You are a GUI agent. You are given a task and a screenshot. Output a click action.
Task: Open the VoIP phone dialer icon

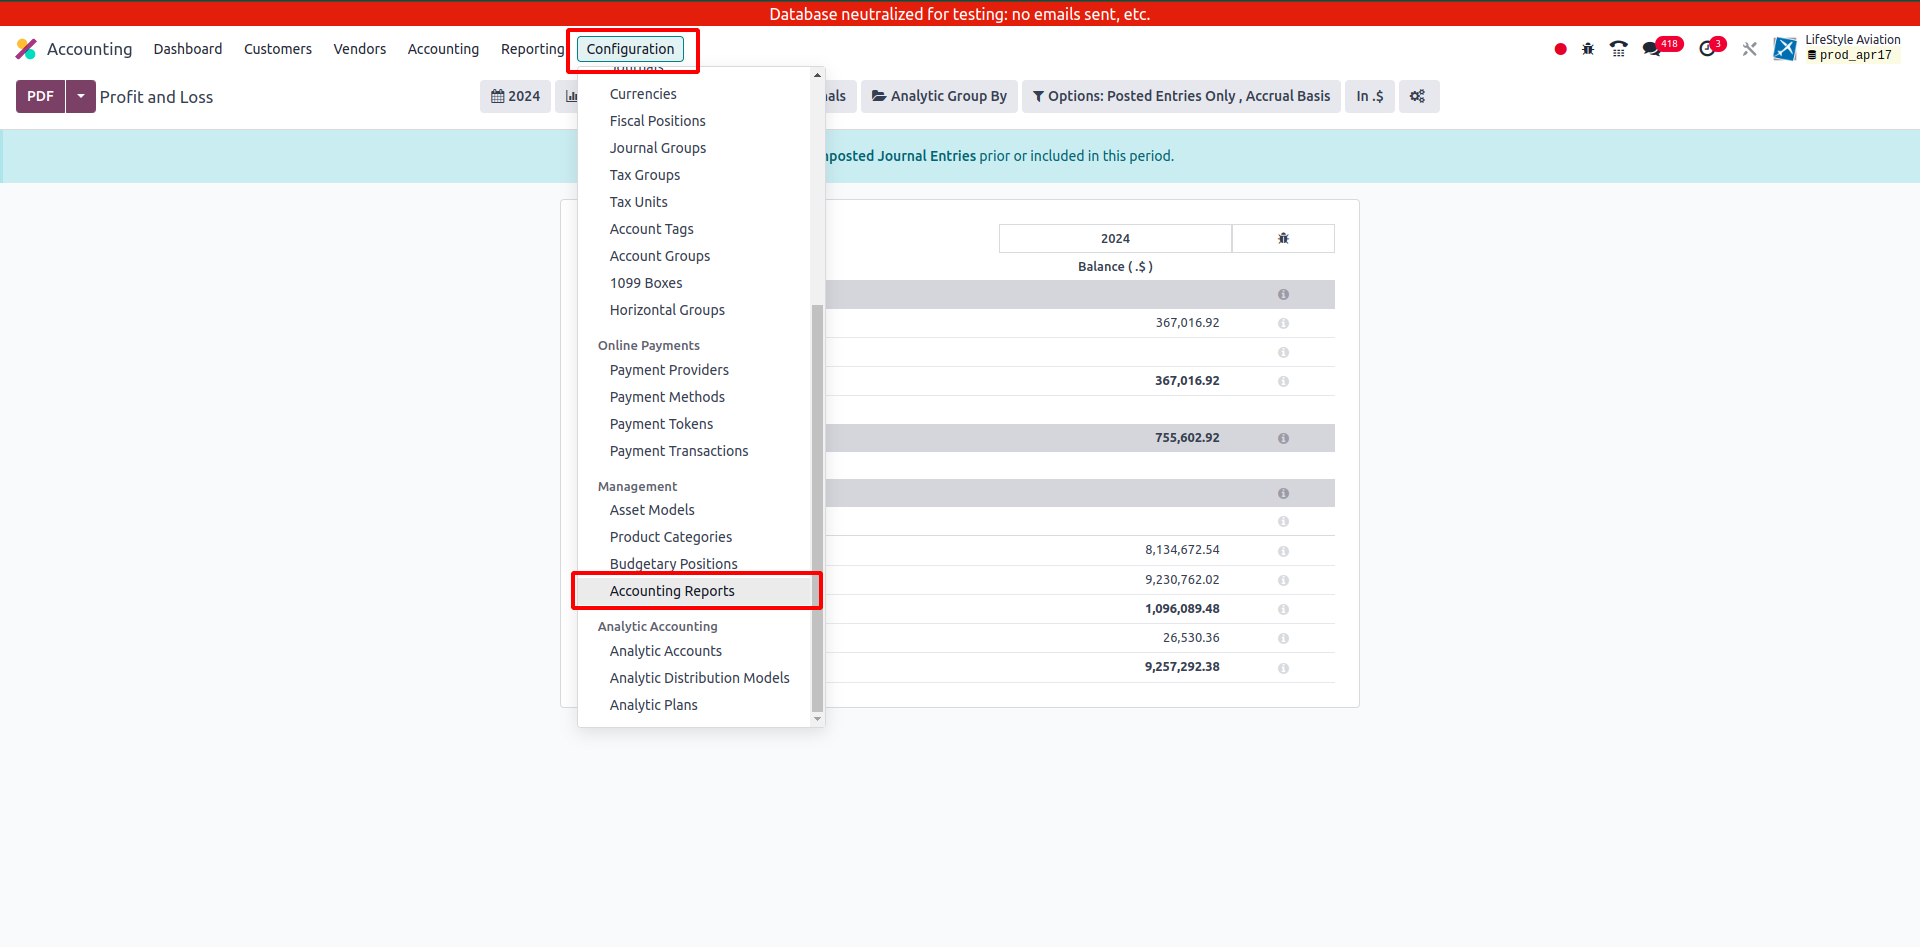coord(1618,49)
